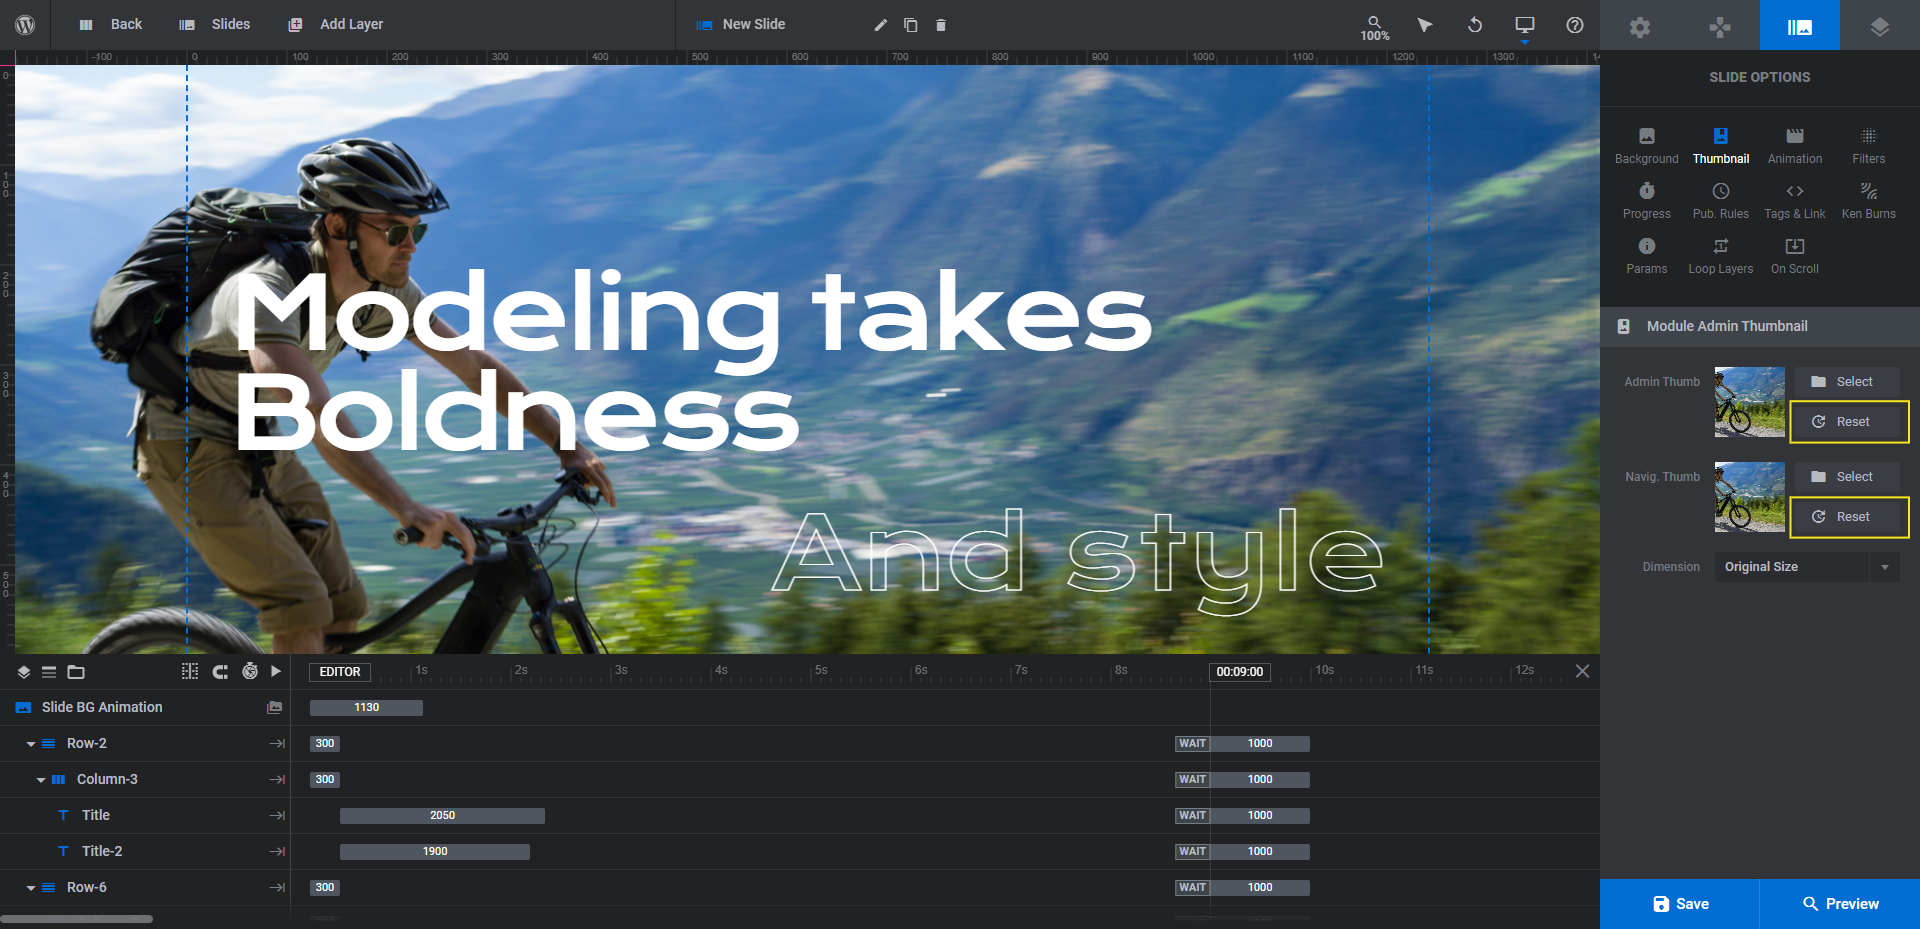The image size is (1920, 929).
Task: Open the Slides list
Action: [x=215, y=24]
